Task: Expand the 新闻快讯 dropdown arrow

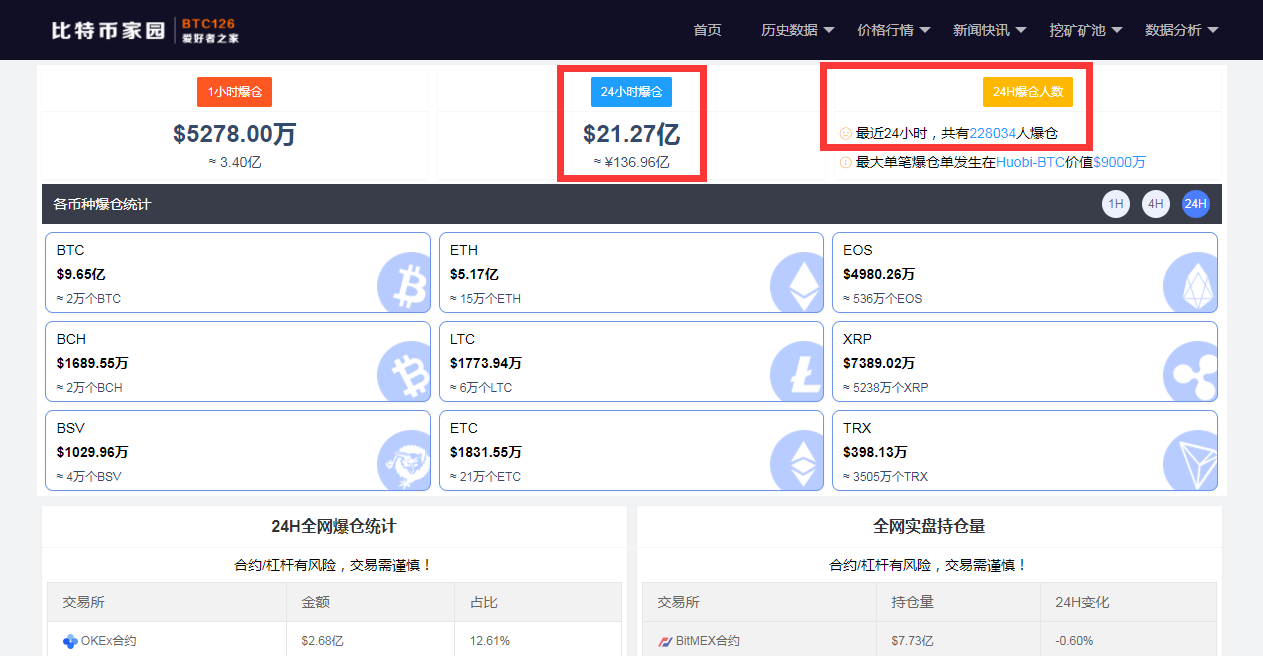Action: coord(1021,30)
